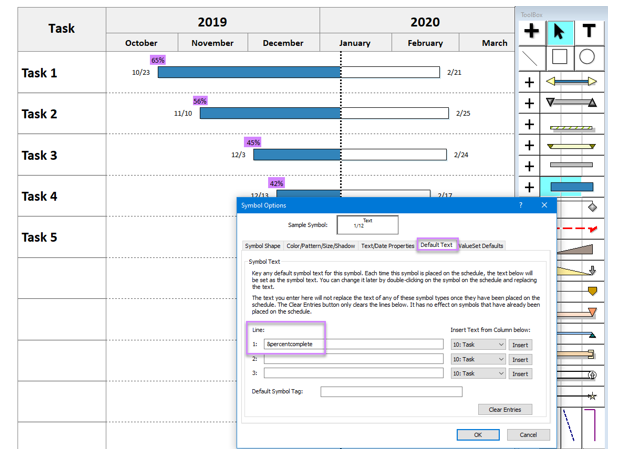Open the line 2 column dropdown
Viewport: 621px width, 459px height.
tap(478, 359)
